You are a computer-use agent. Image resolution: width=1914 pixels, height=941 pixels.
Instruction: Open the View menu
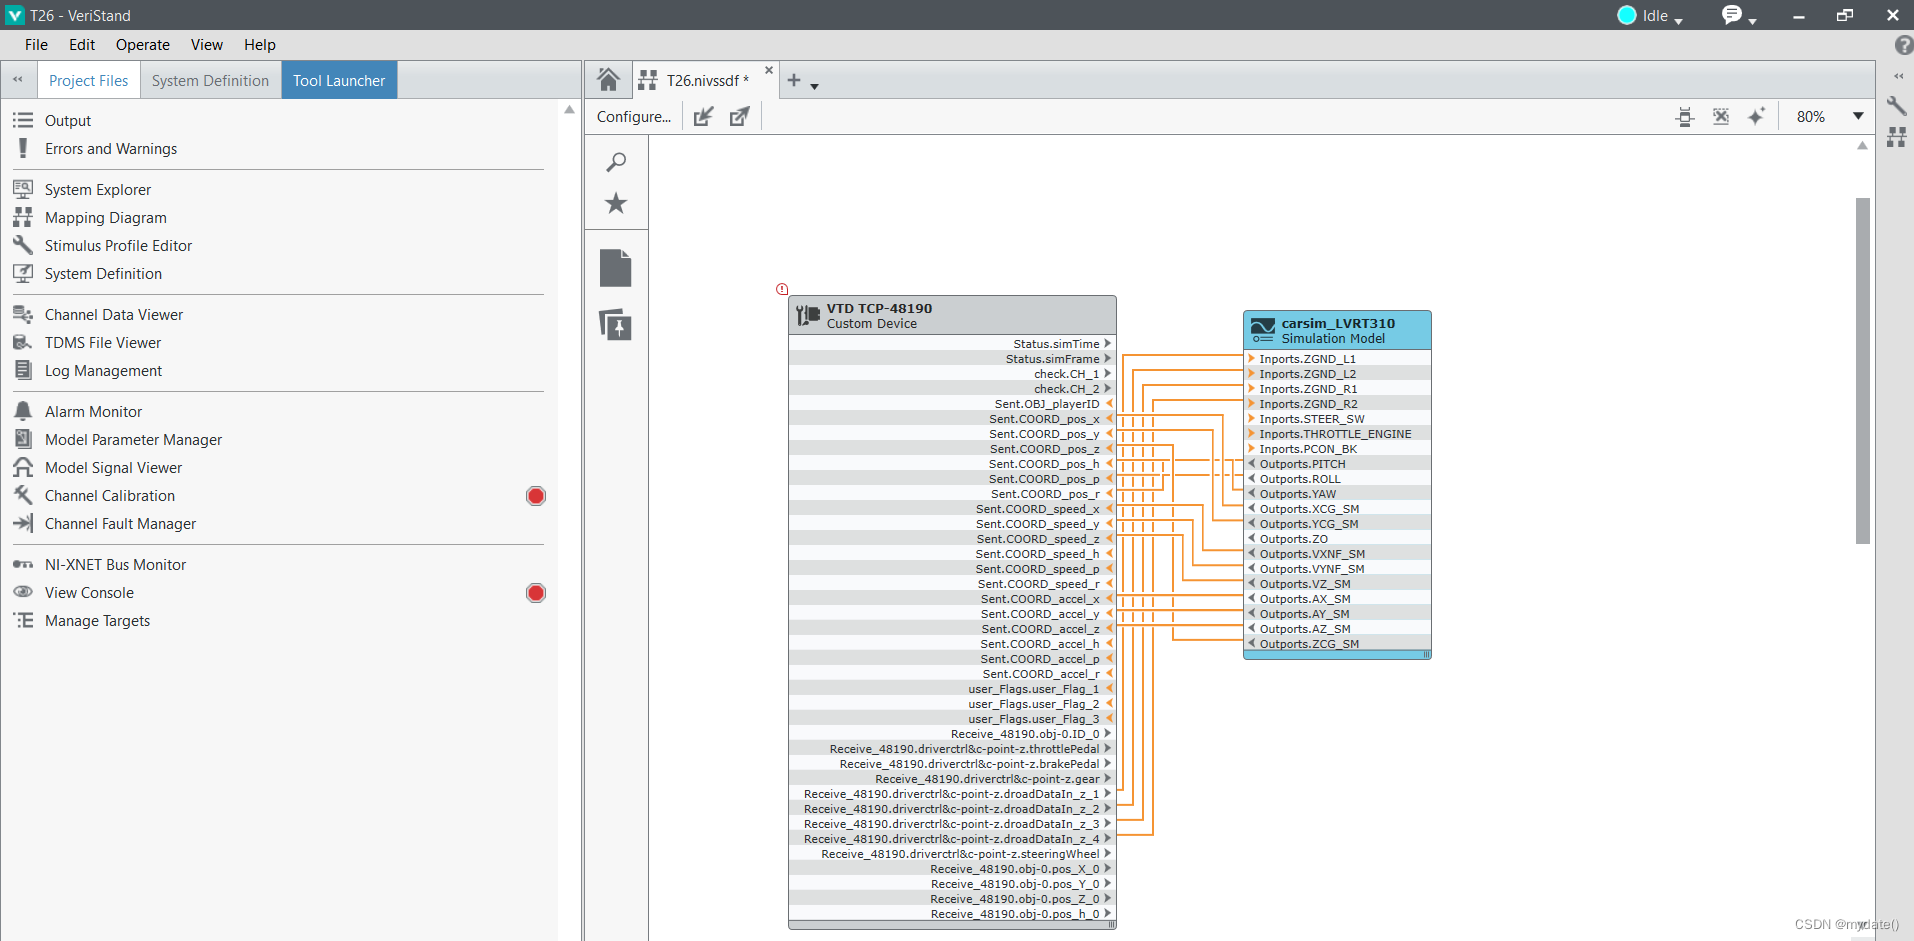(x=207, y=45)
